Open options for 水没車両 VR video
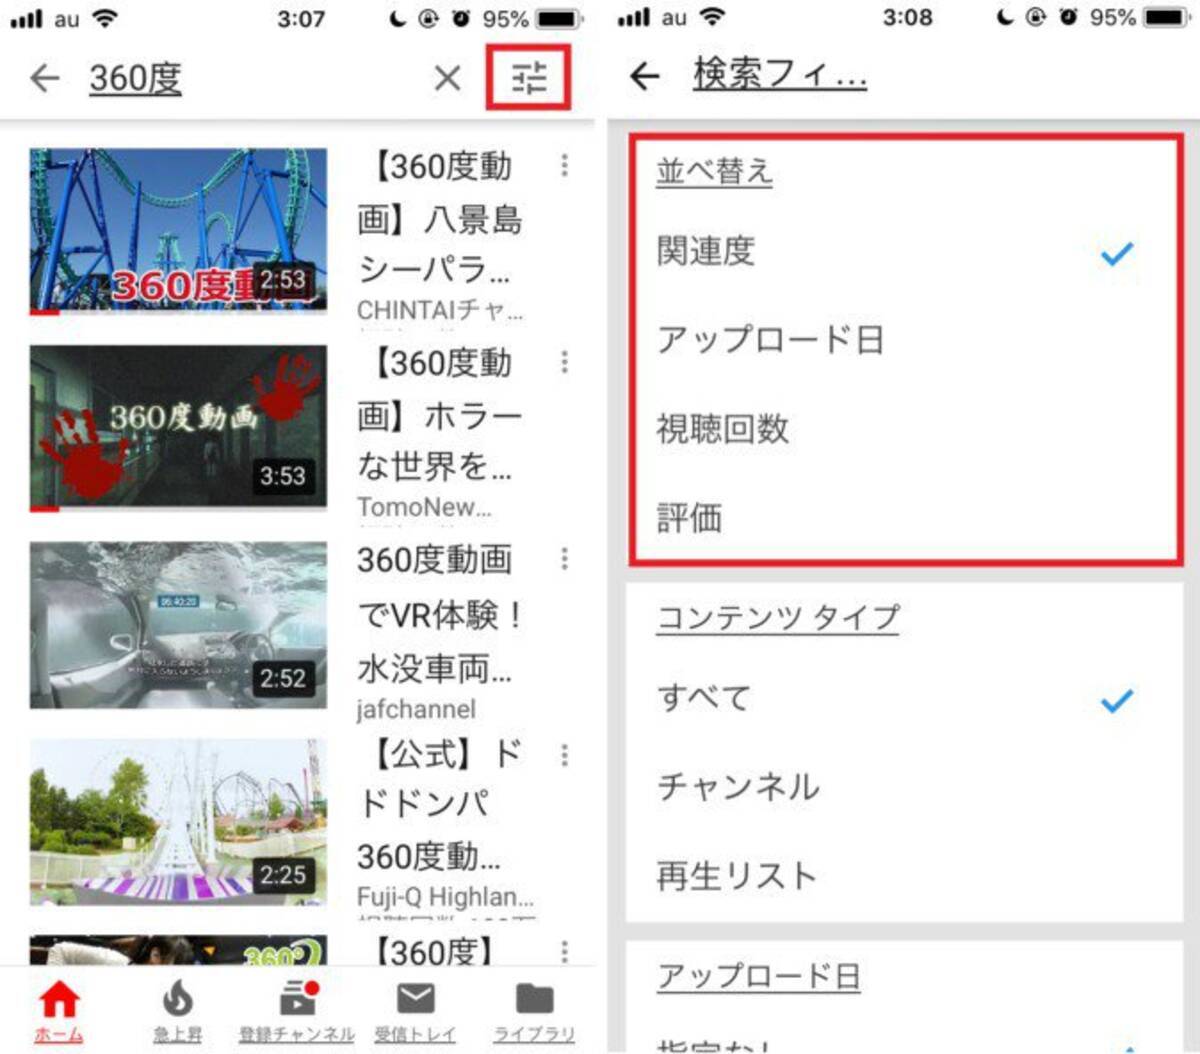The image size is (1200, 1054). pyautogui.click(x=565, y=558)
